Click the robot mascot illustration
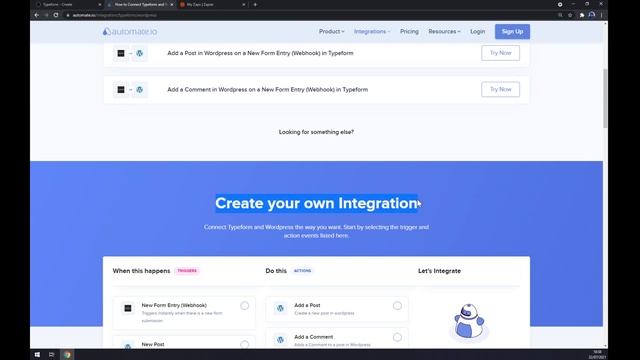 coord(469,321)
